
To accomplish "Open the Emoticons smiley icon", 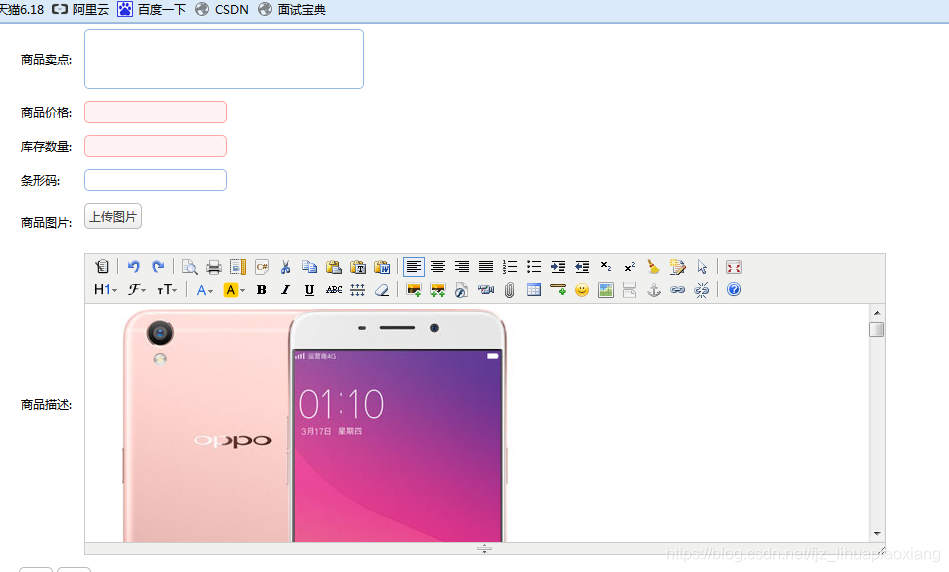I will (582, 289).
